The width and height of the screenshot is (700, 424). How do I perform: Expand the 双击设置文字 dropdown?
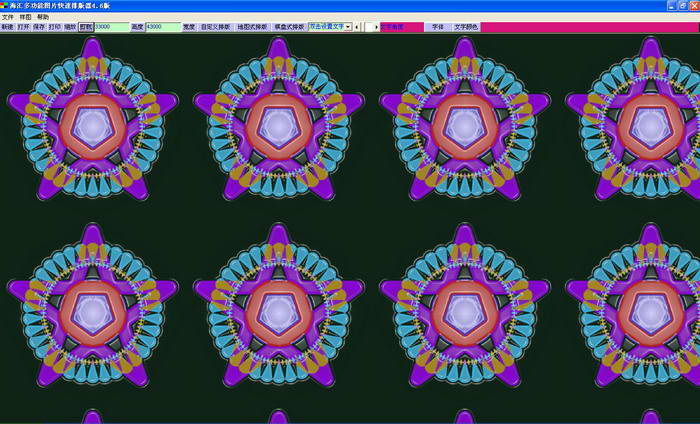coord(348,27)
